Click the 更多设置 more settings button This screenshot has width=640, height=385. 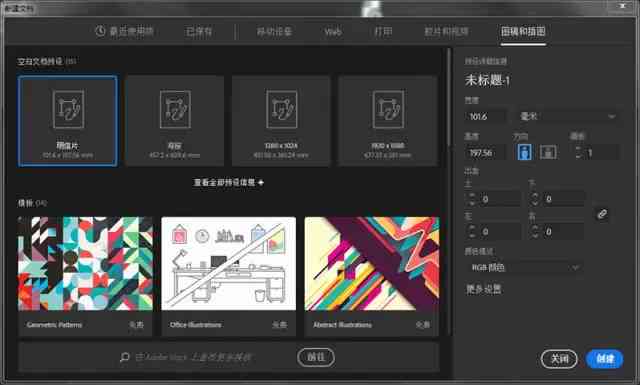click(484, 289)
